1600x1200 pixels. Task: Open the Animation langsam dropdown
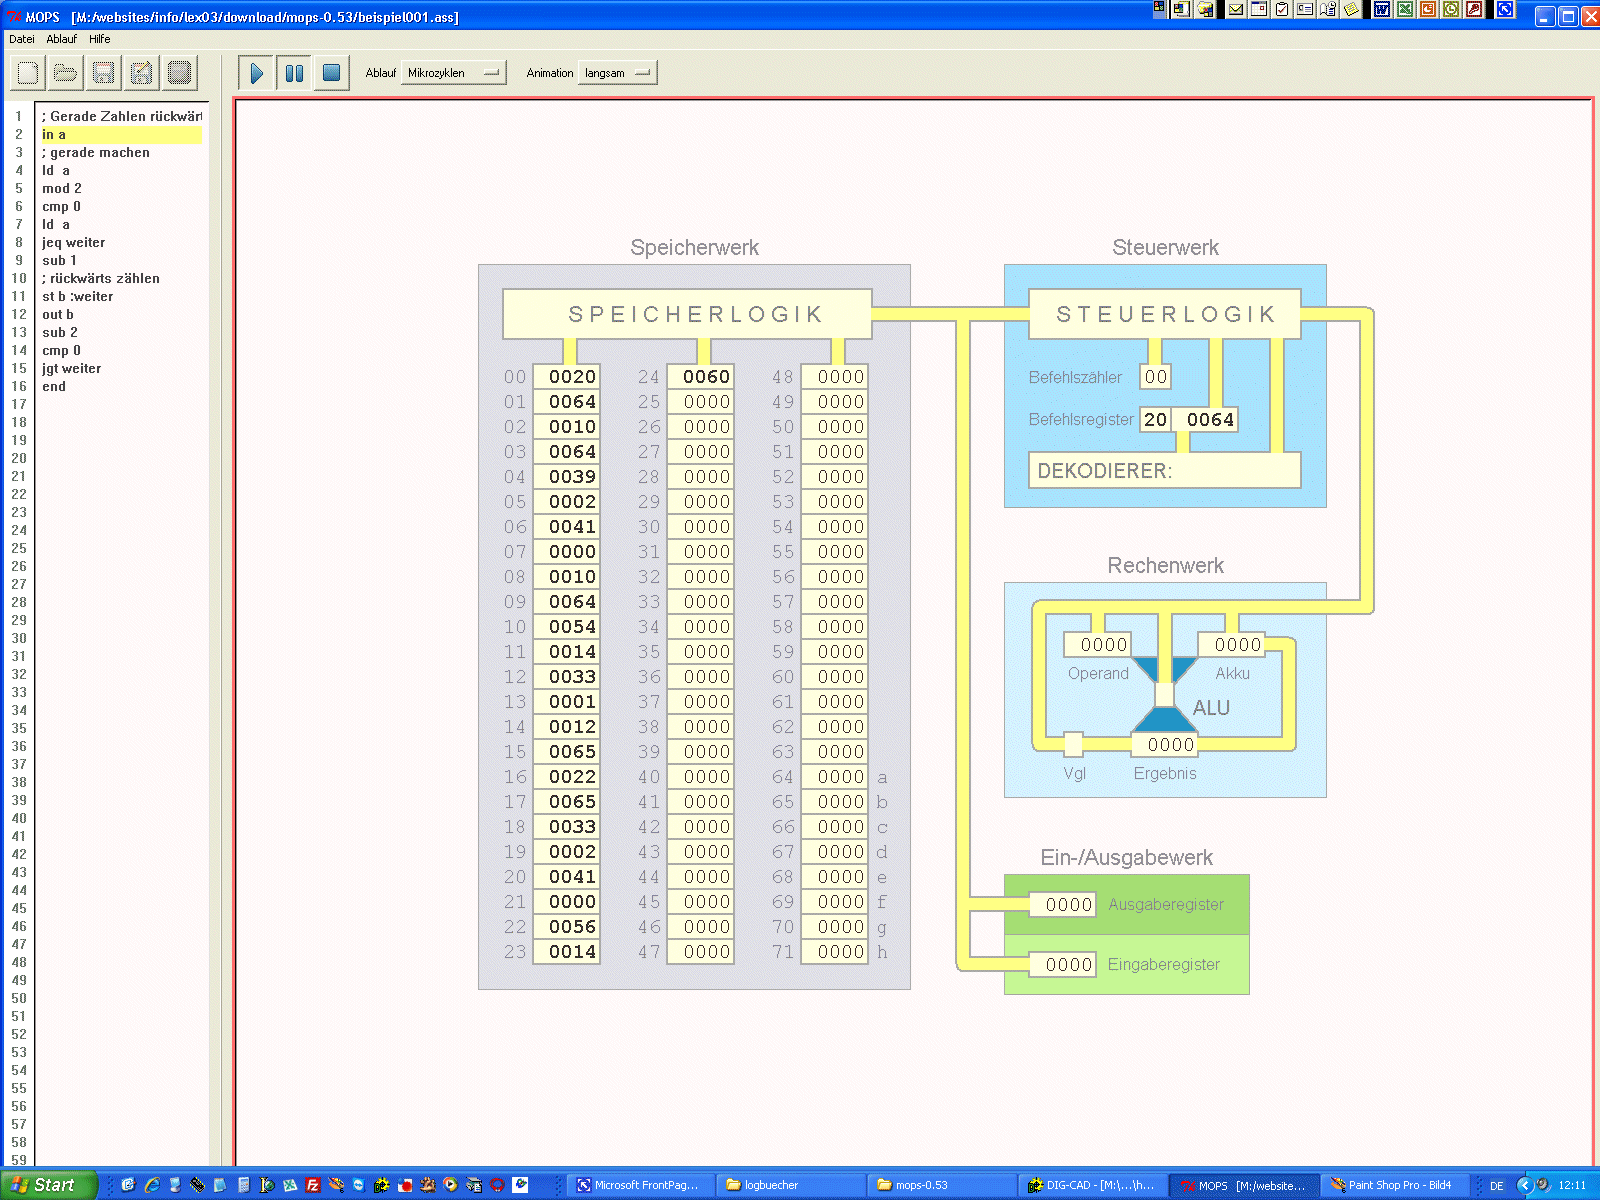point(617,73)
